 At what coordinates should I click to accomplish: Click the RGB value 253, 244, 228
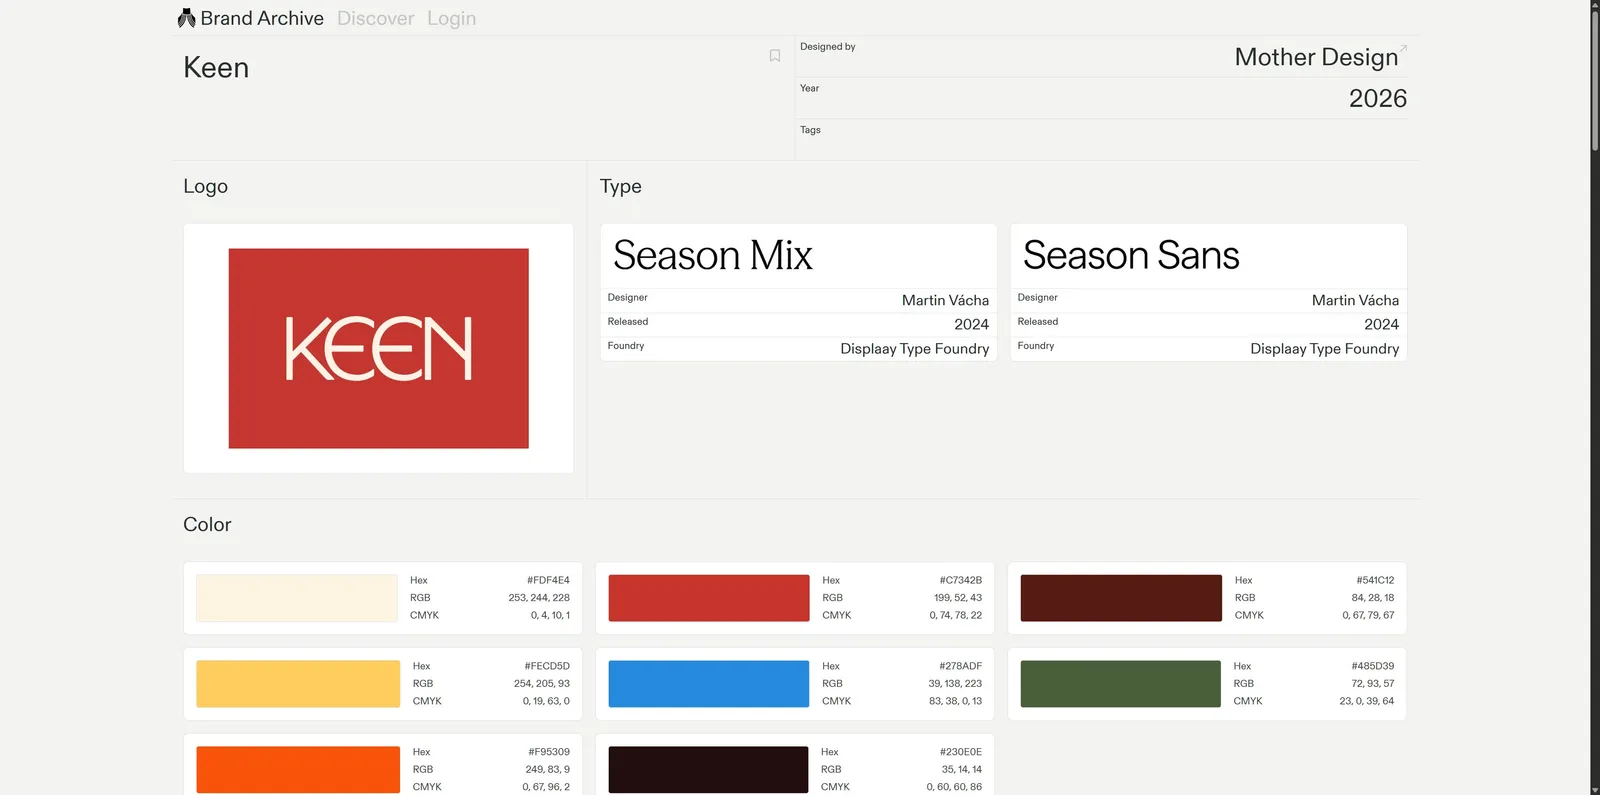tap(539, 598)
